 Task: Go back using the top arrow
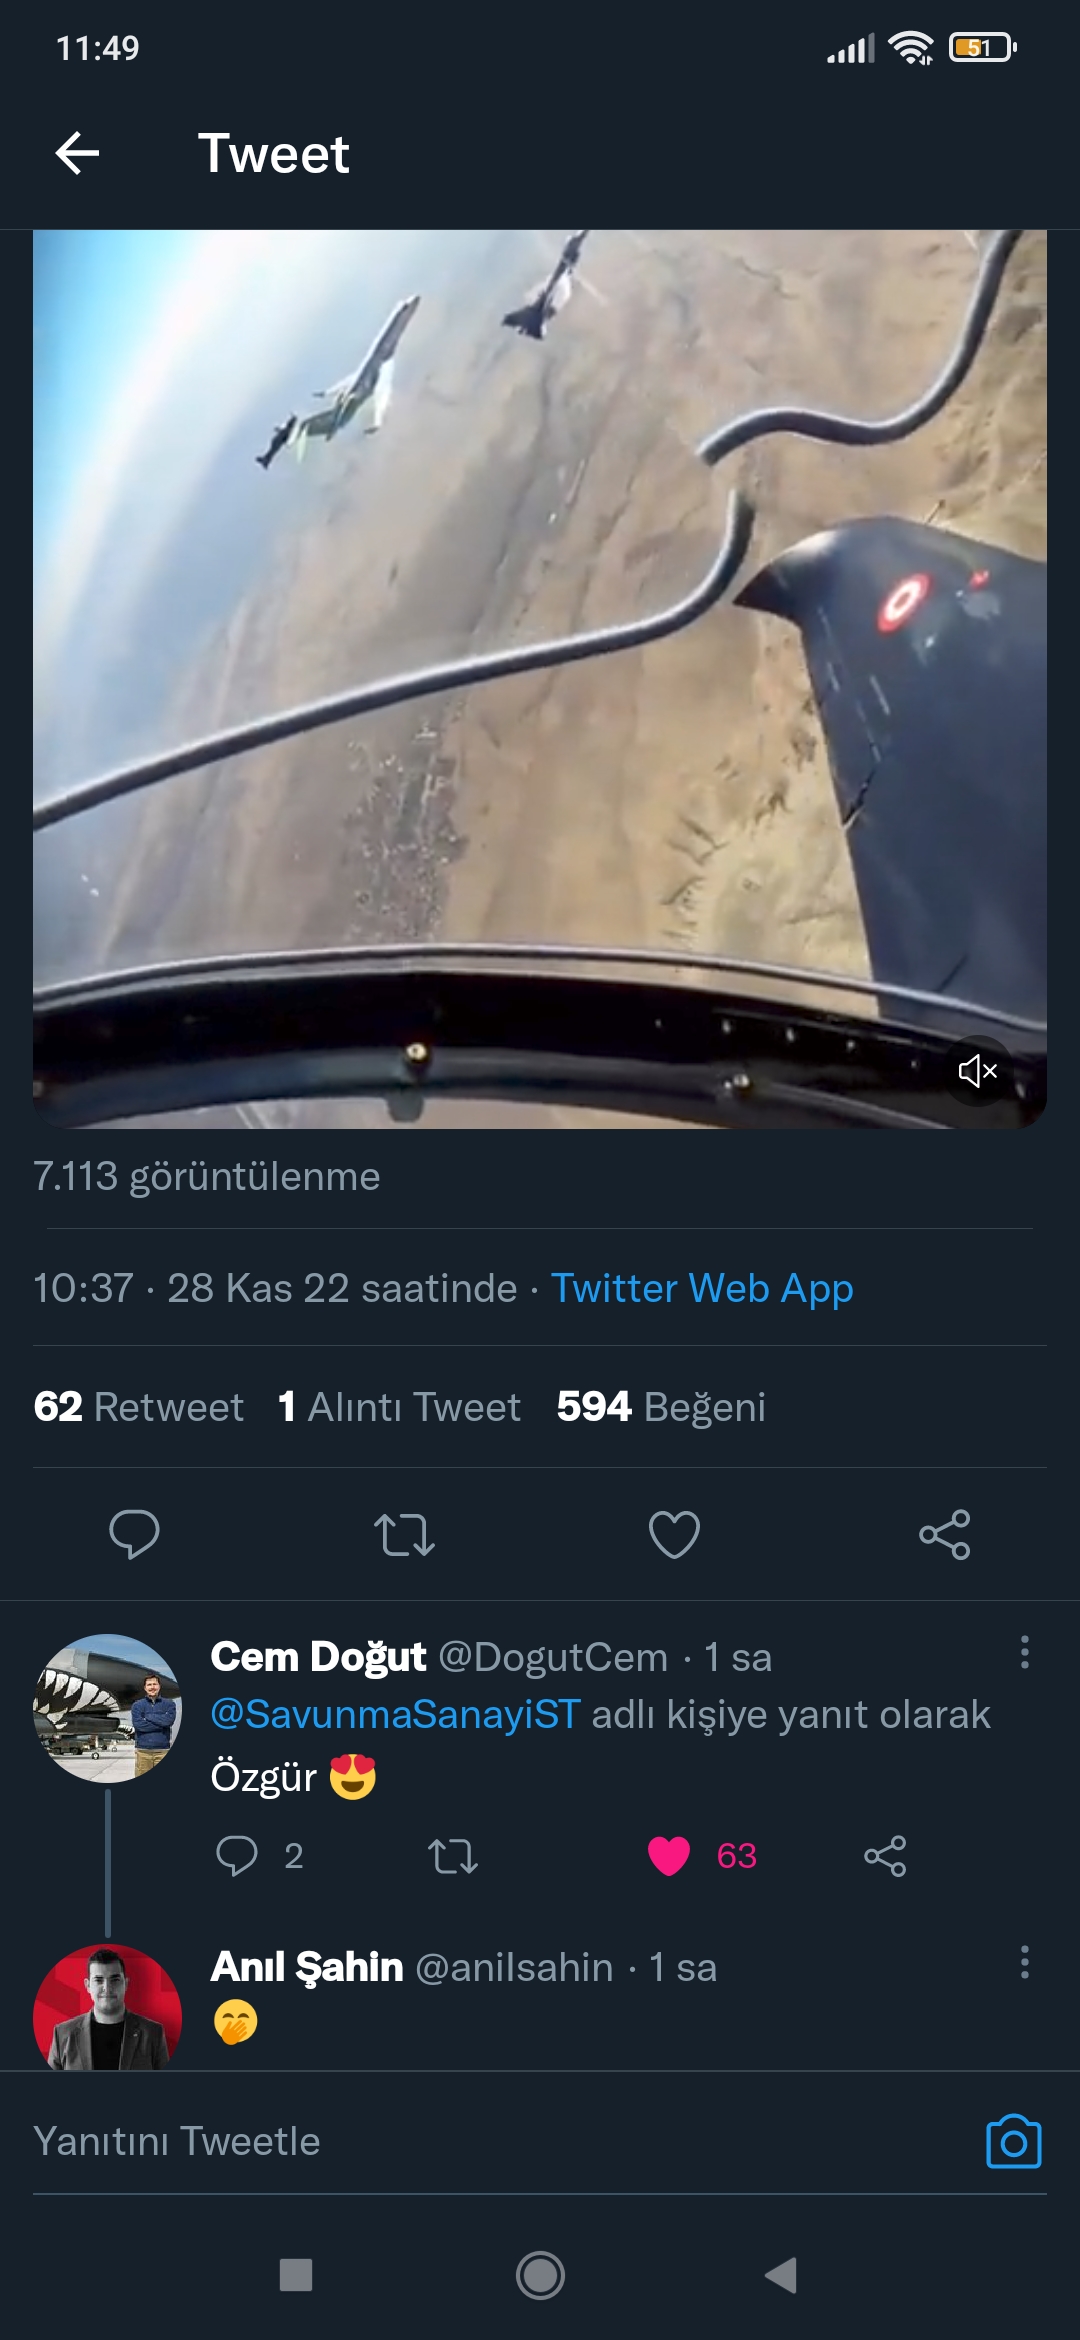pyautogui.click(x=77, y=153)
